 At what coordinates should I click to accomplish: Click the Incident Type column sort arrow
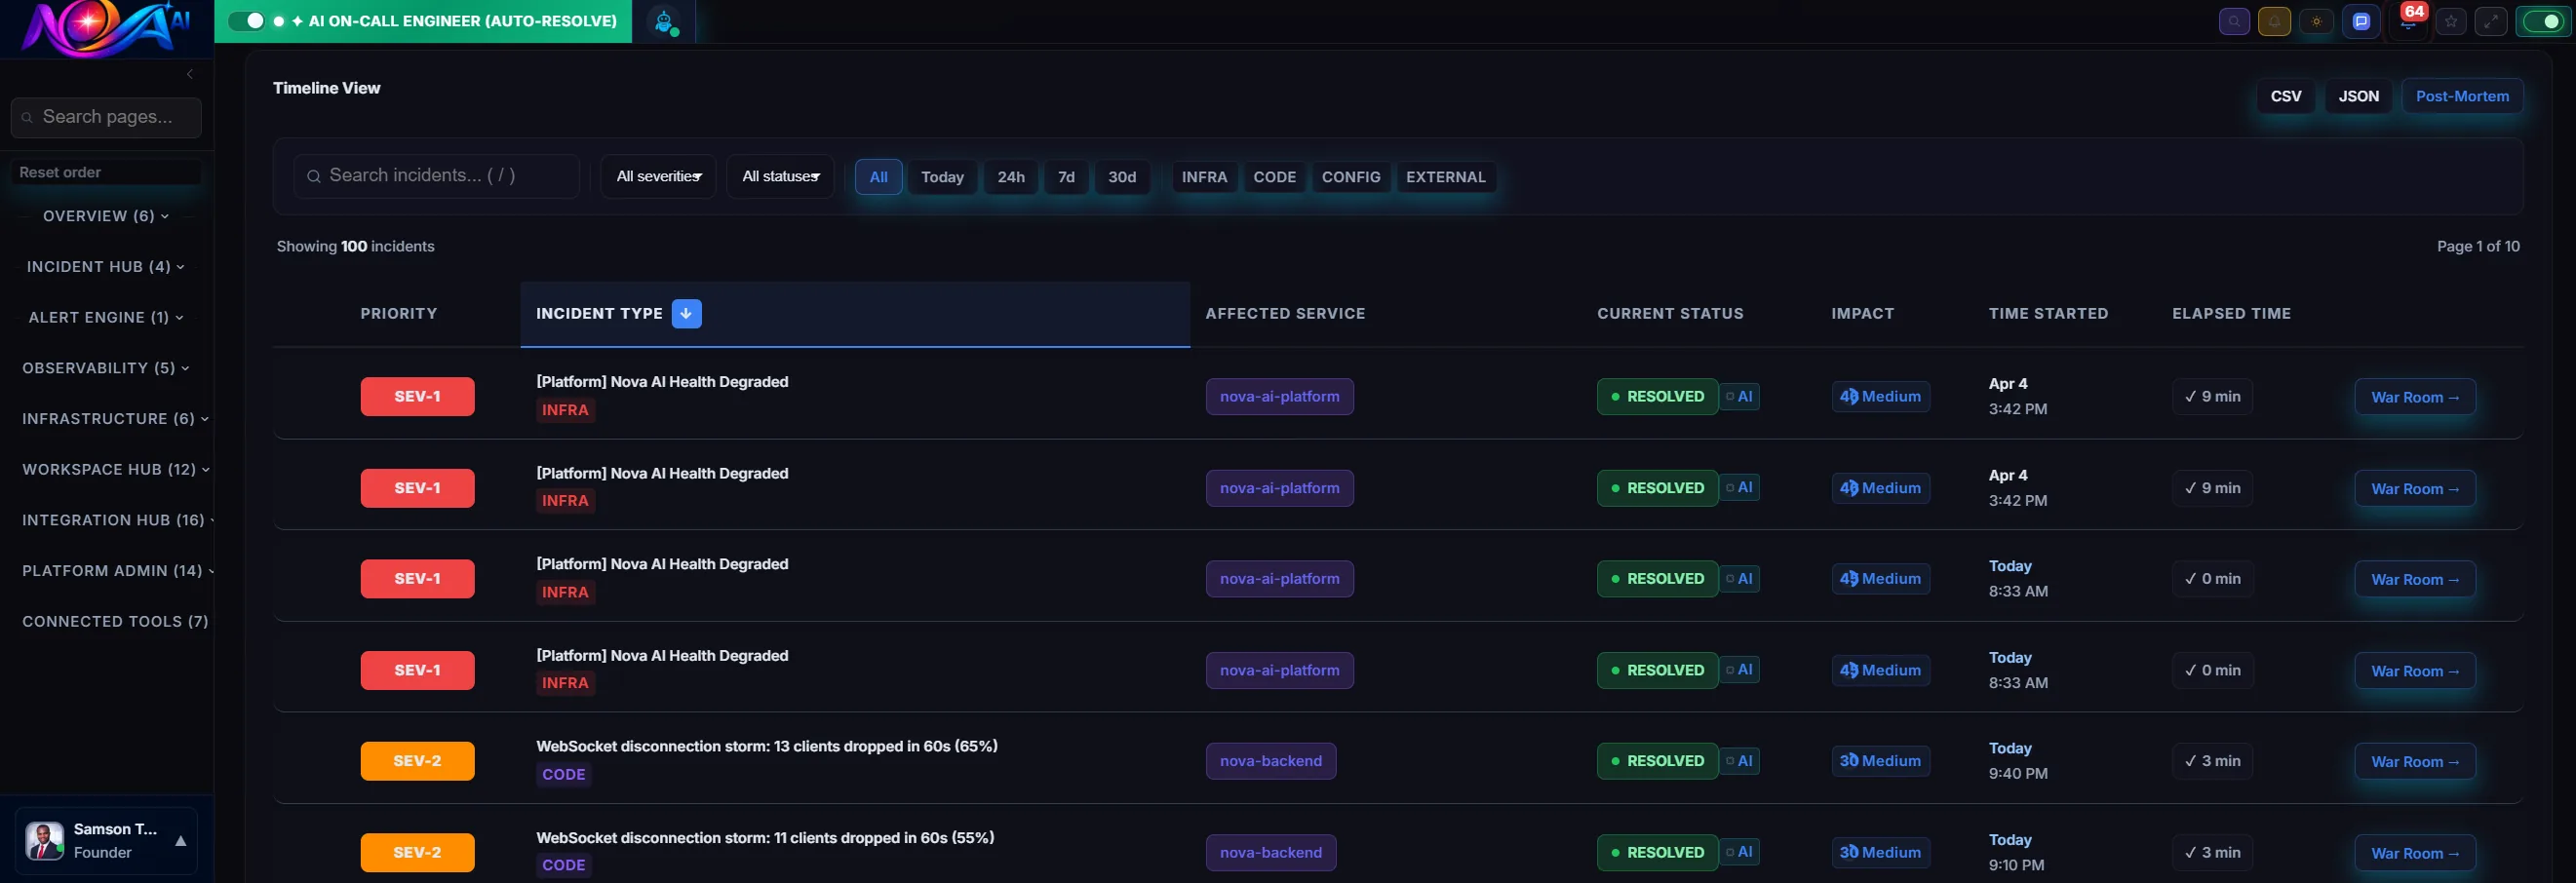click(x=686, y=313)
